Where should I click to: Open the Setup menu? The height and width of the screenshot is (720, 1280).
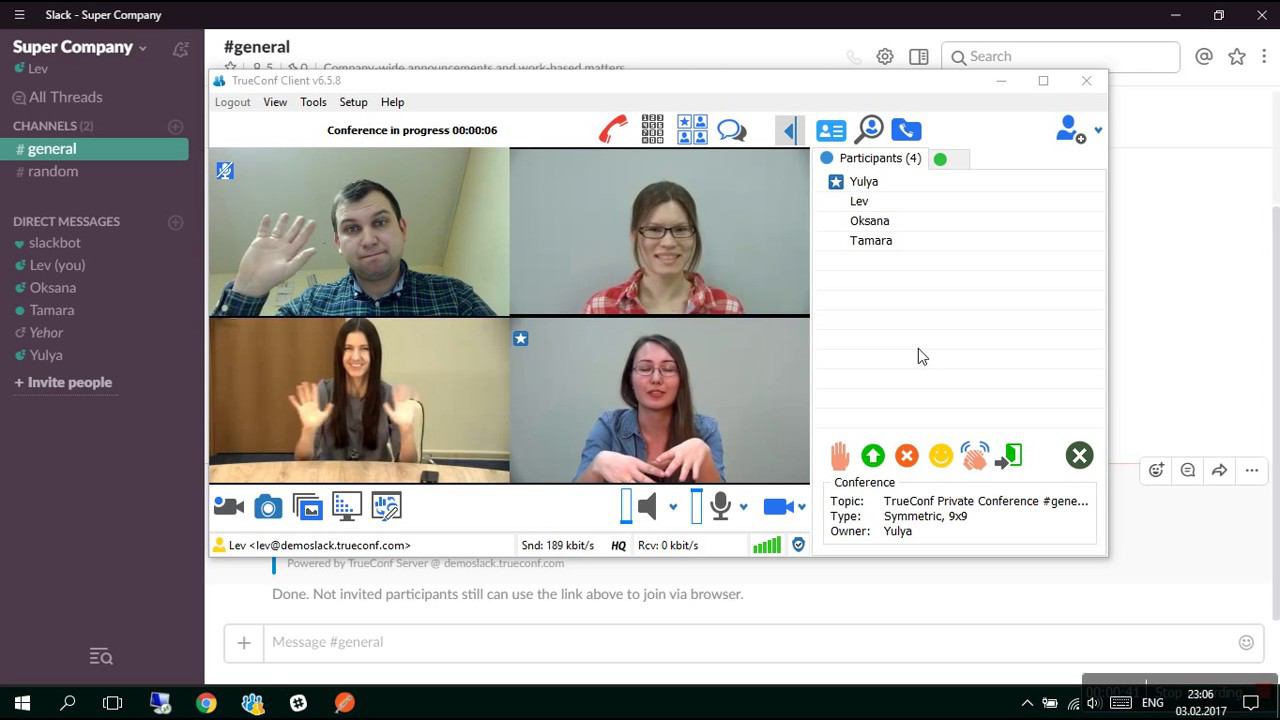(353, 102)
